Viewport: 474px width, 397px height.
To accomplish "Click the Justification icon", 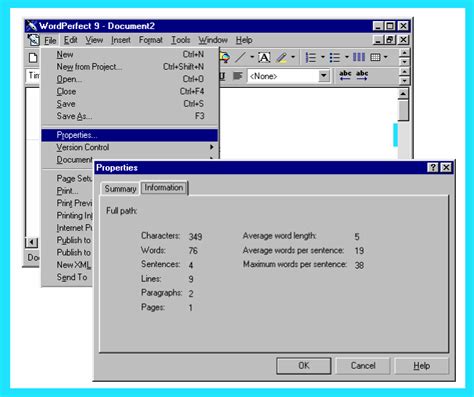I will (238, 76).
